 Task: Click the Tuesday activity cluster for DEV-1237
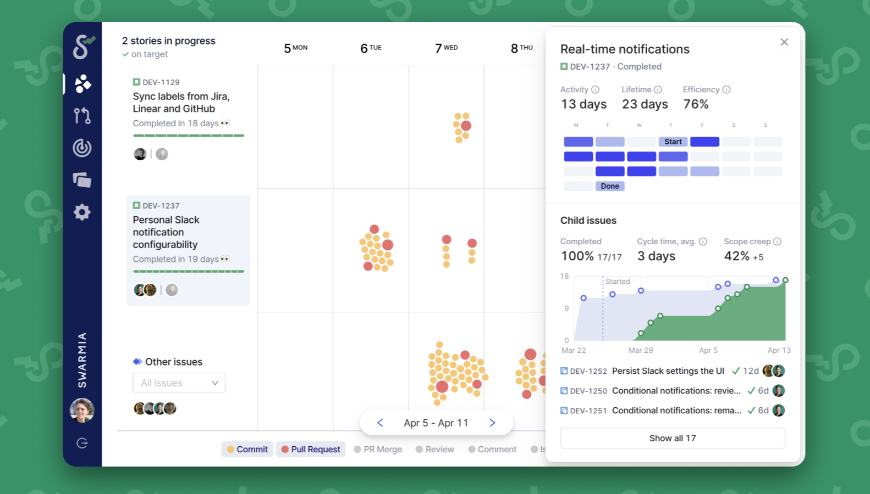377,248
